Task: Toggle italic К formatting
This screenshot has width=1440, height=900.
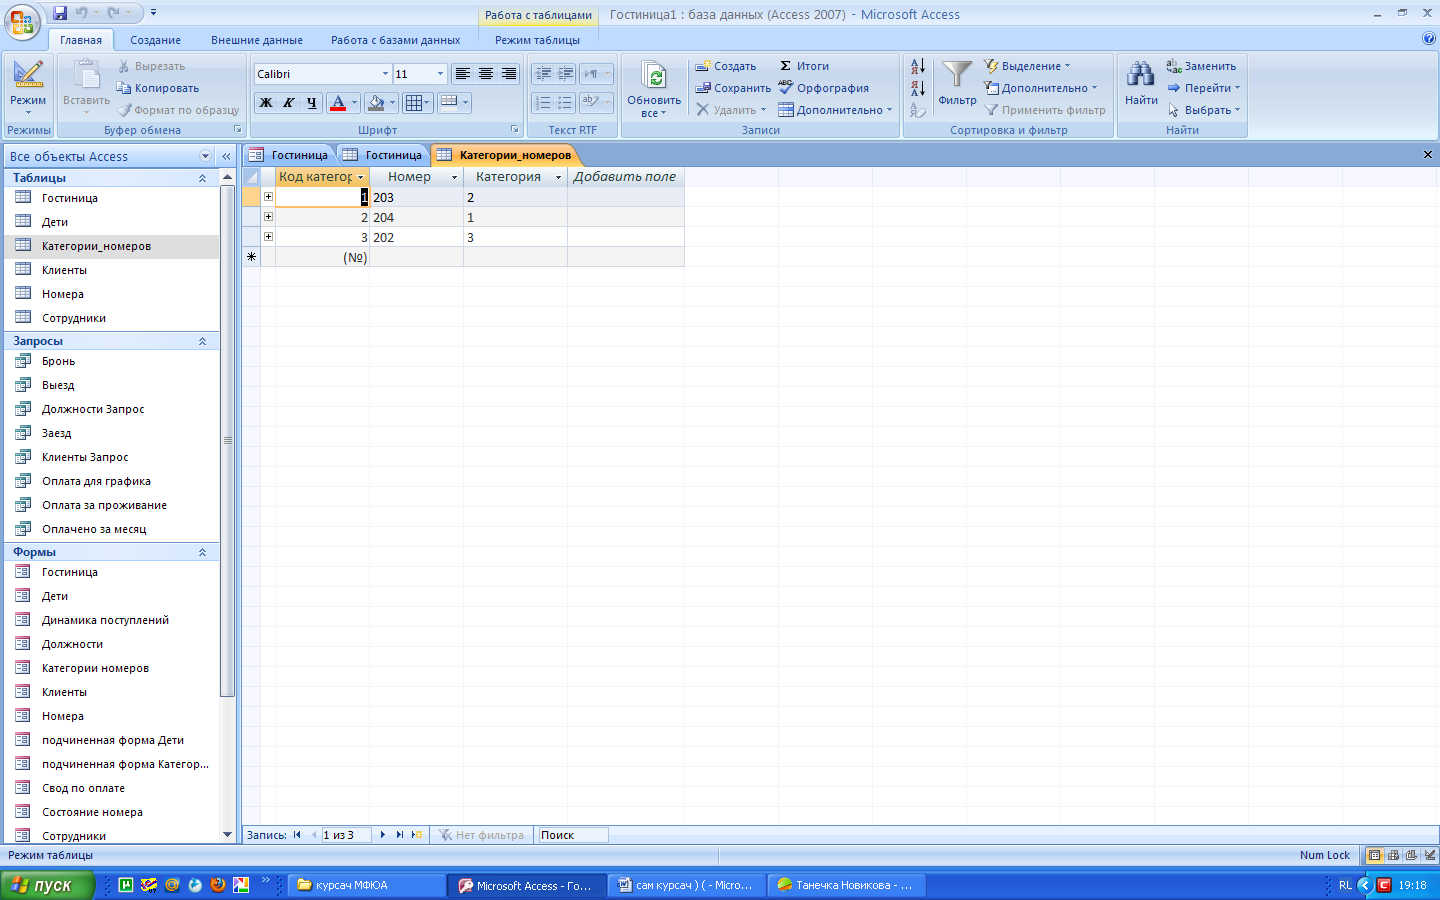Action: (x=289, y=102)
